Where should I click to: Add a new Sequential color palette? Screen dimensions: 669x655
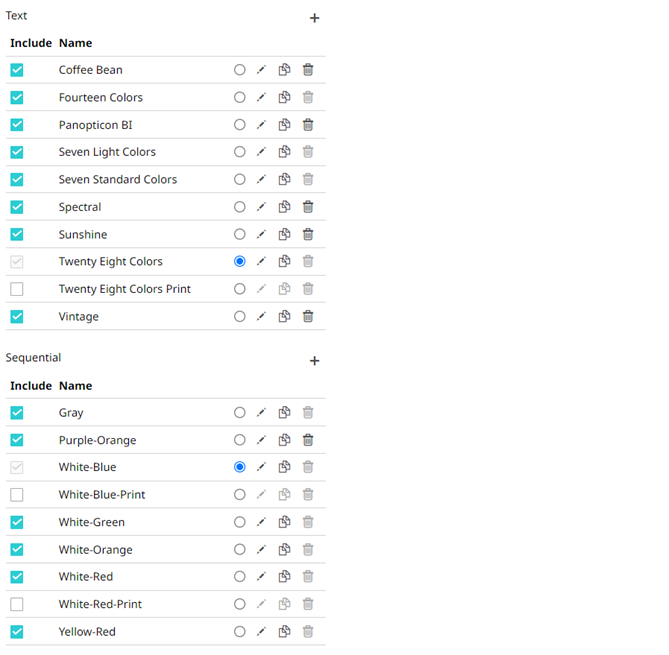tap(314, 361)
